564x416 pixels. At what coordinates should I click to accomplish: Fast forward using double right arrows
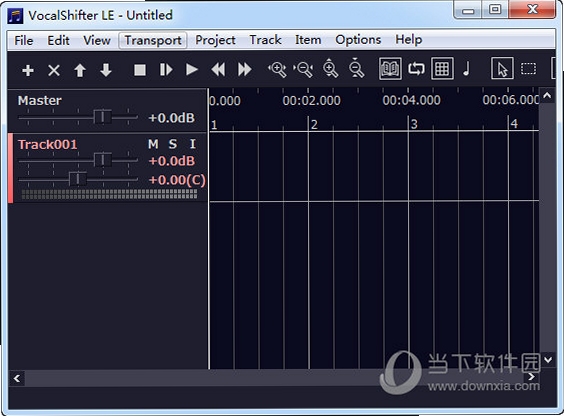tap(245, 69)
